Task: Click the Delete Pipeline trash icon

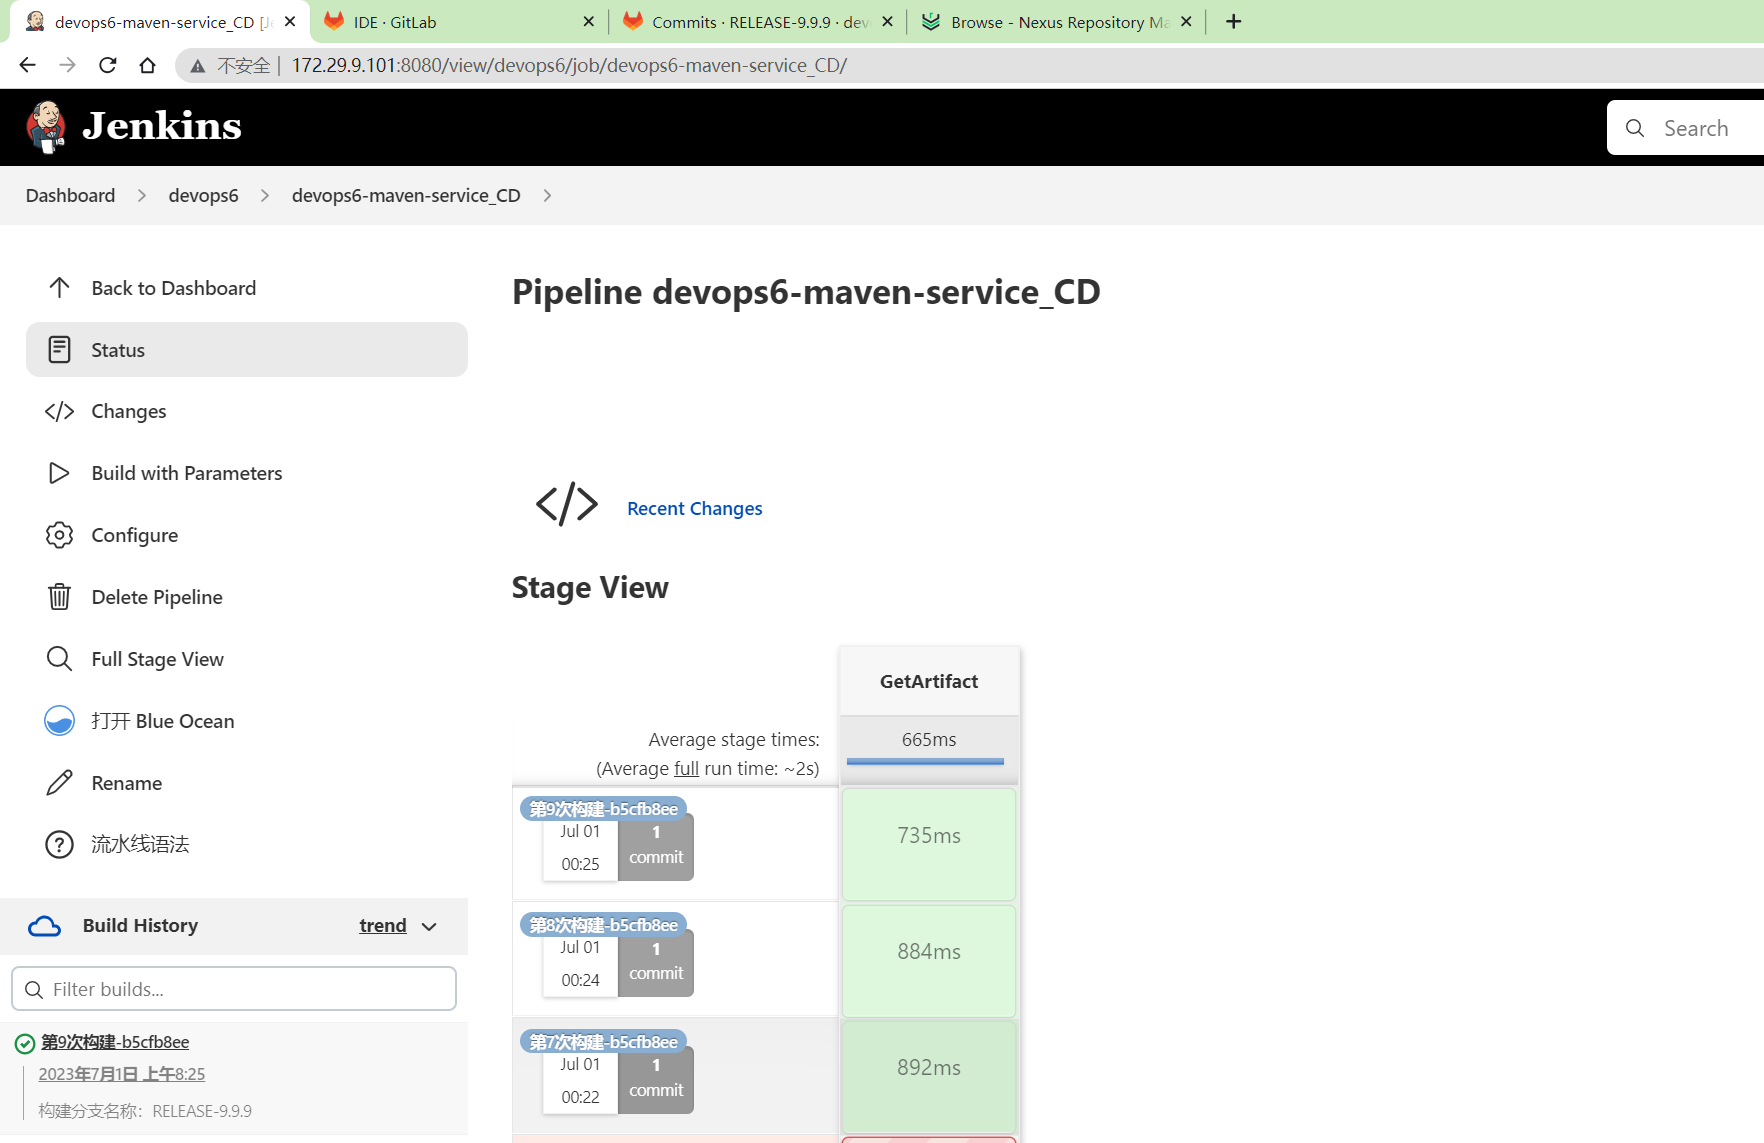Action: (x=59, y=597)
